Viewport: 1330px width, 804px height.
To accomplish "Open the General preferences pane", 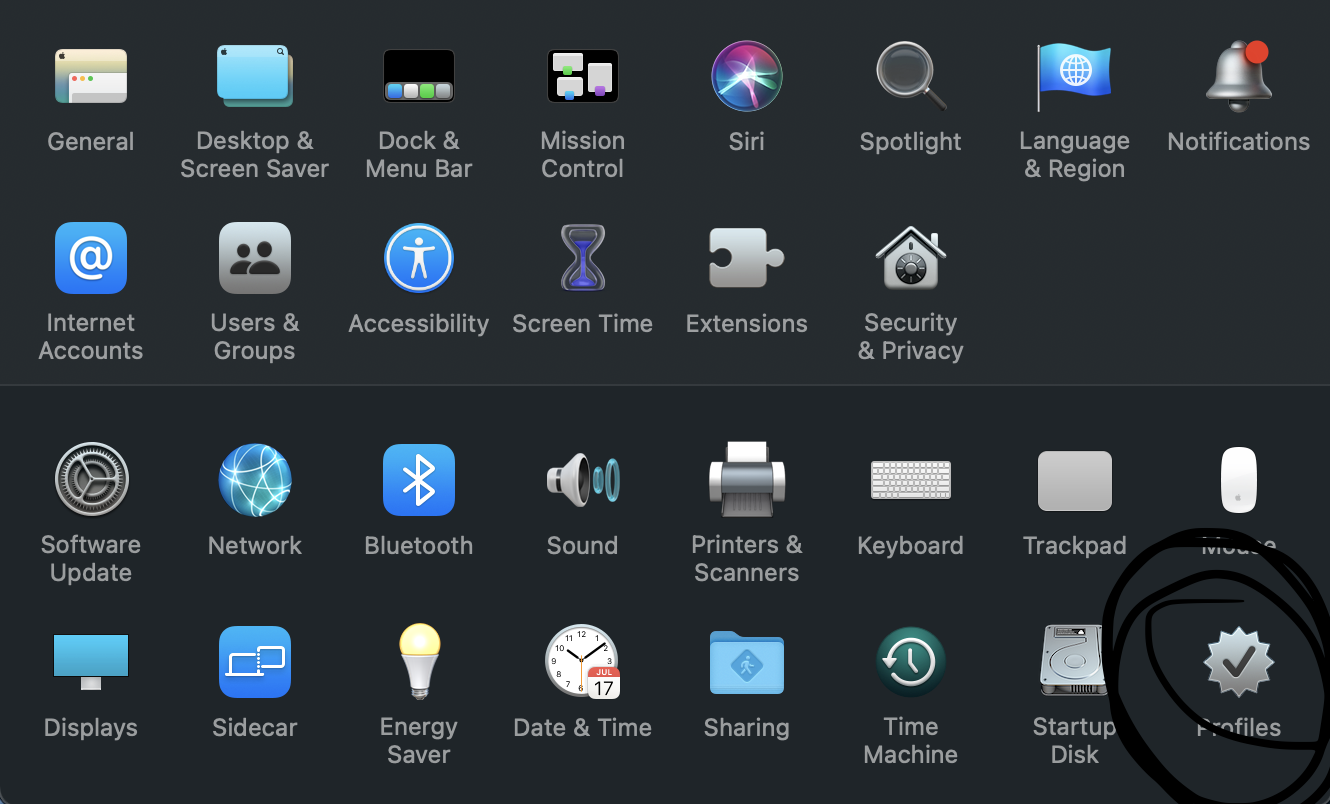I will coord(91,76).
